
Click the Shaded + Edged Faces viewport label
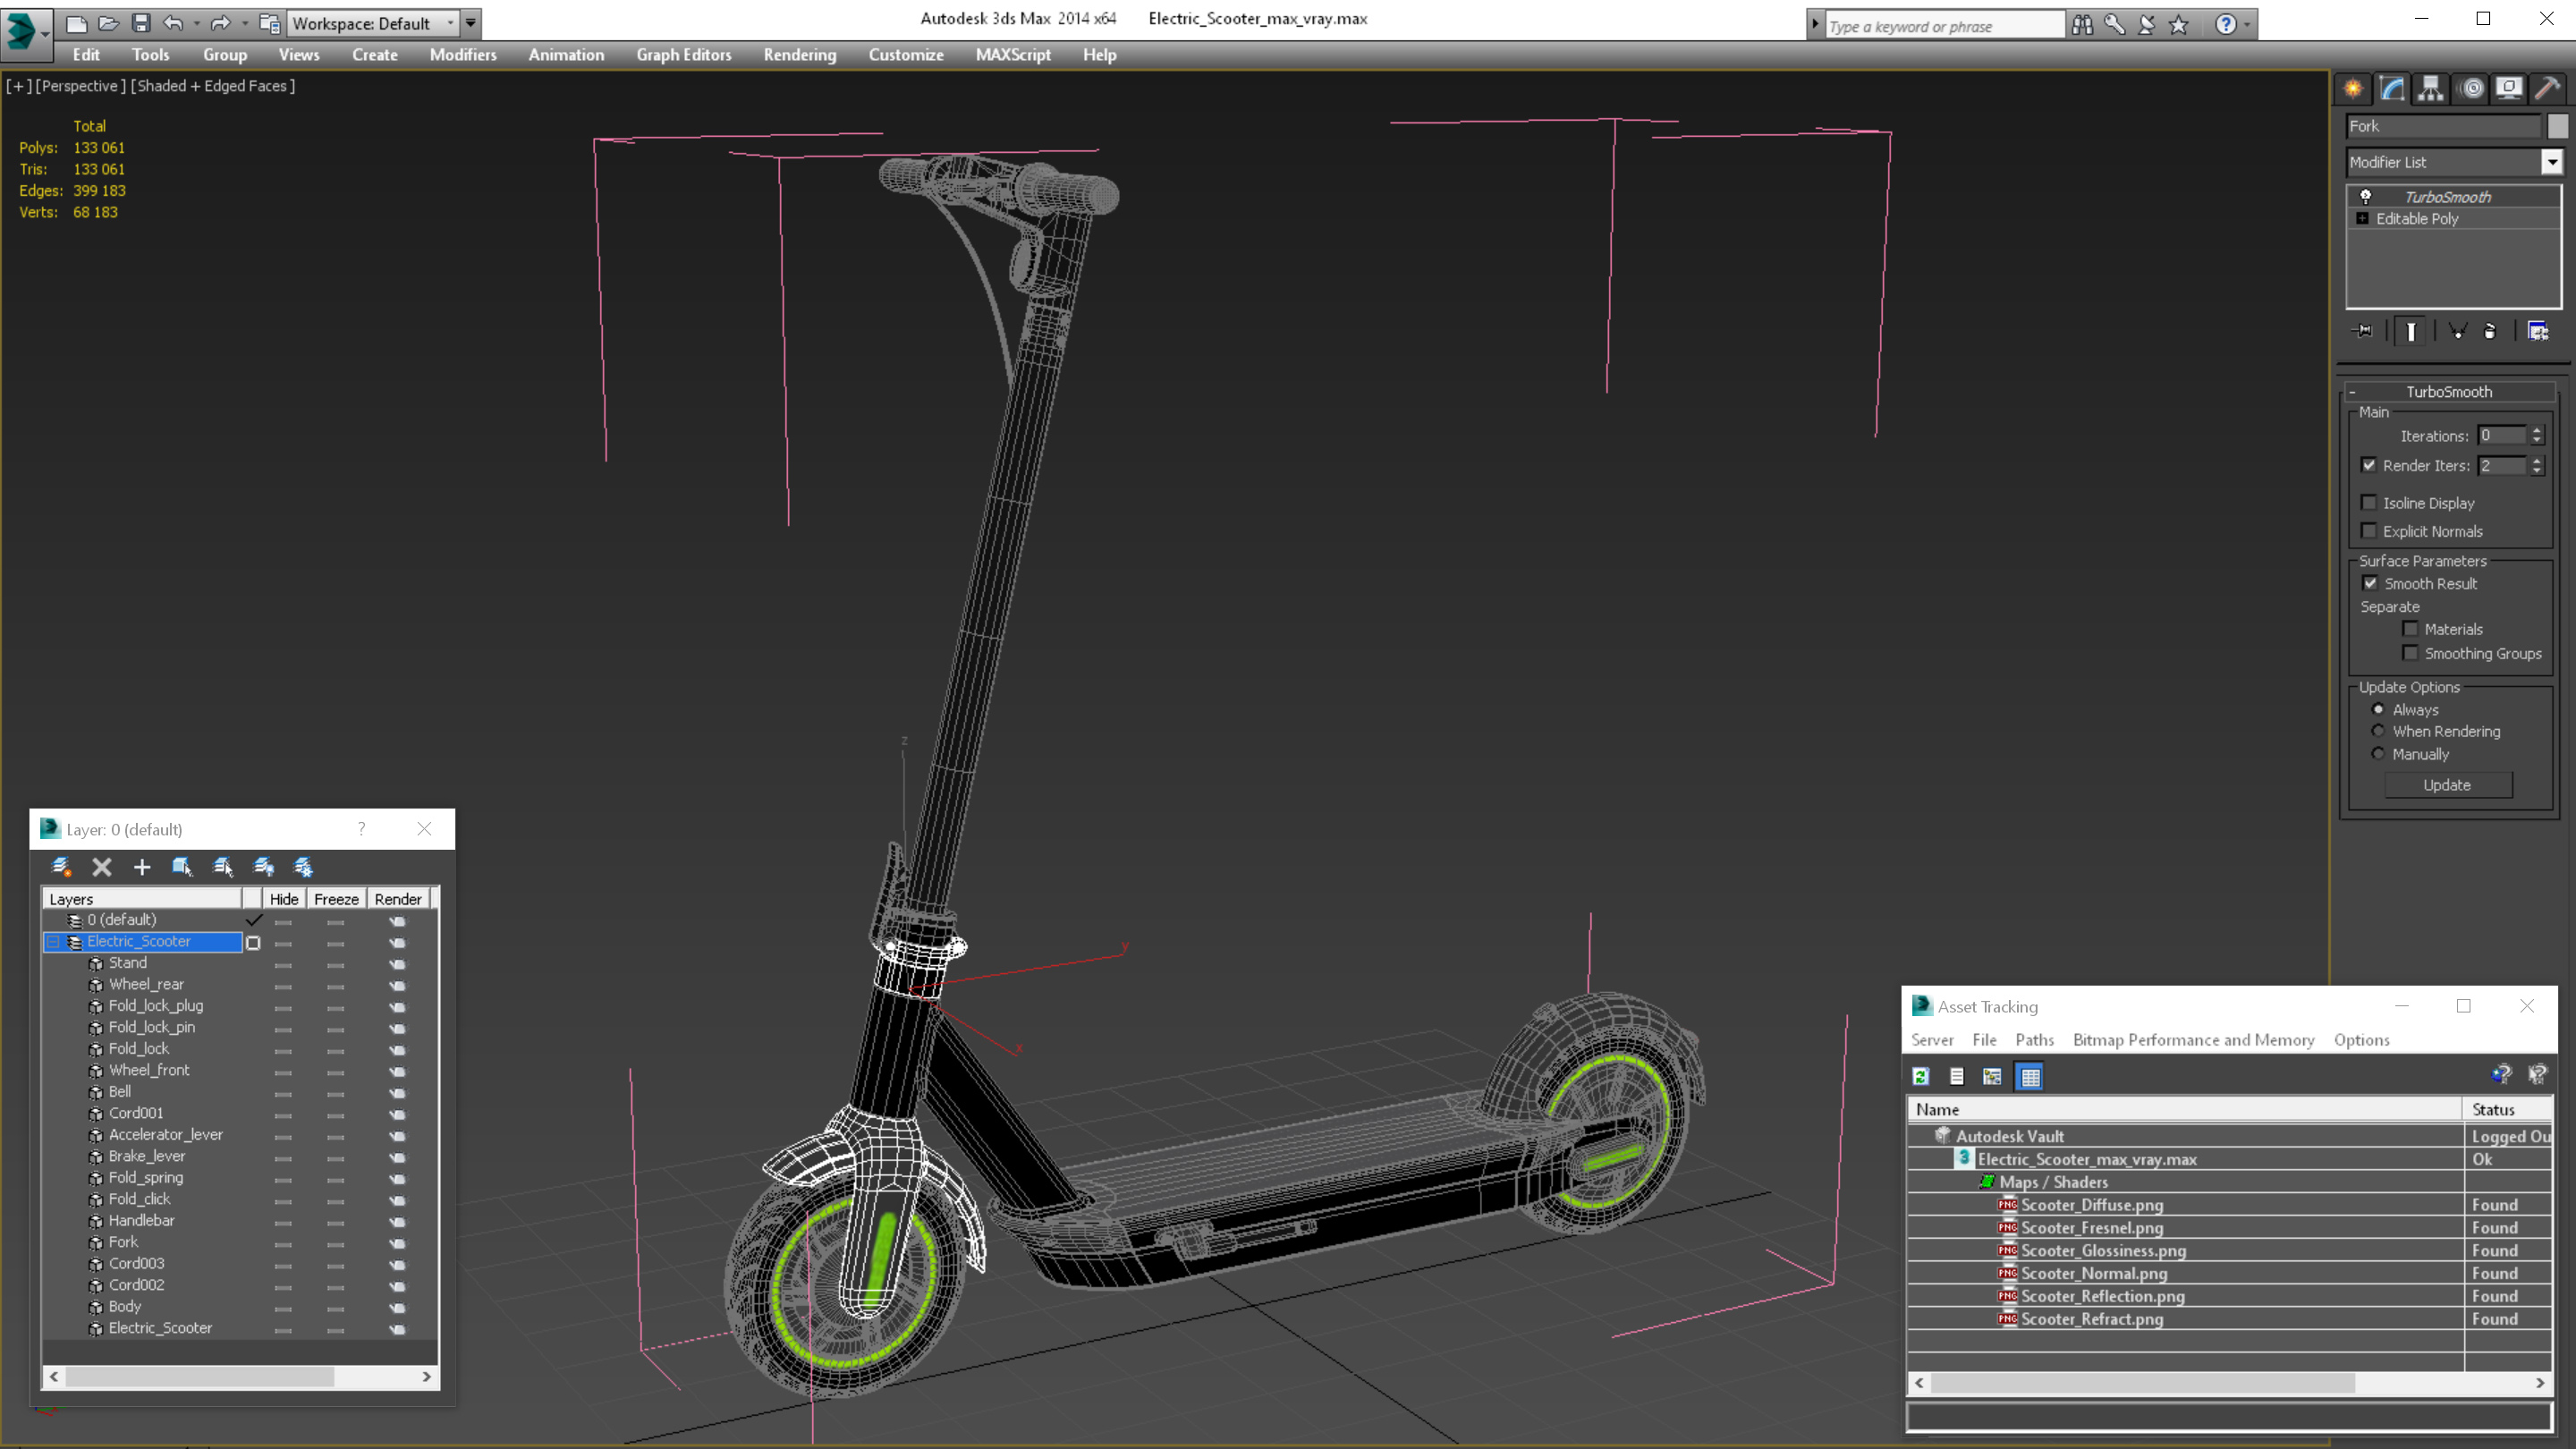[212, 86]
